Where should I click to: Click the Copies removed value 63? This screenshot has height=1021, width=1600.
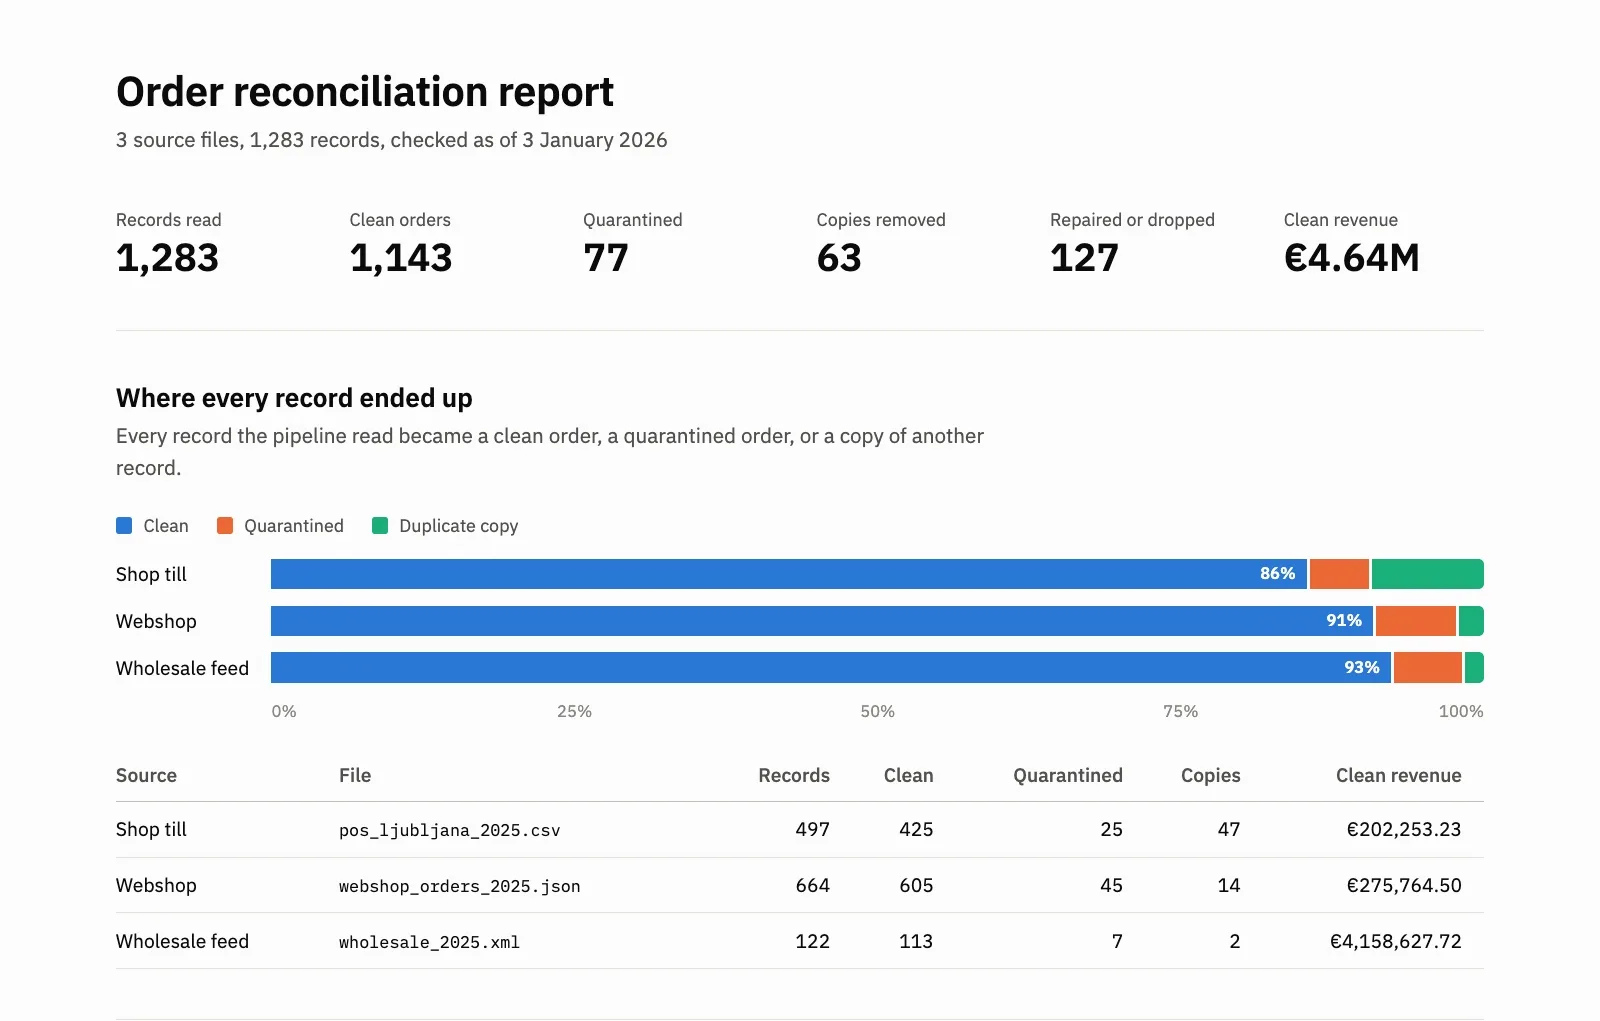tap(839, 258)
